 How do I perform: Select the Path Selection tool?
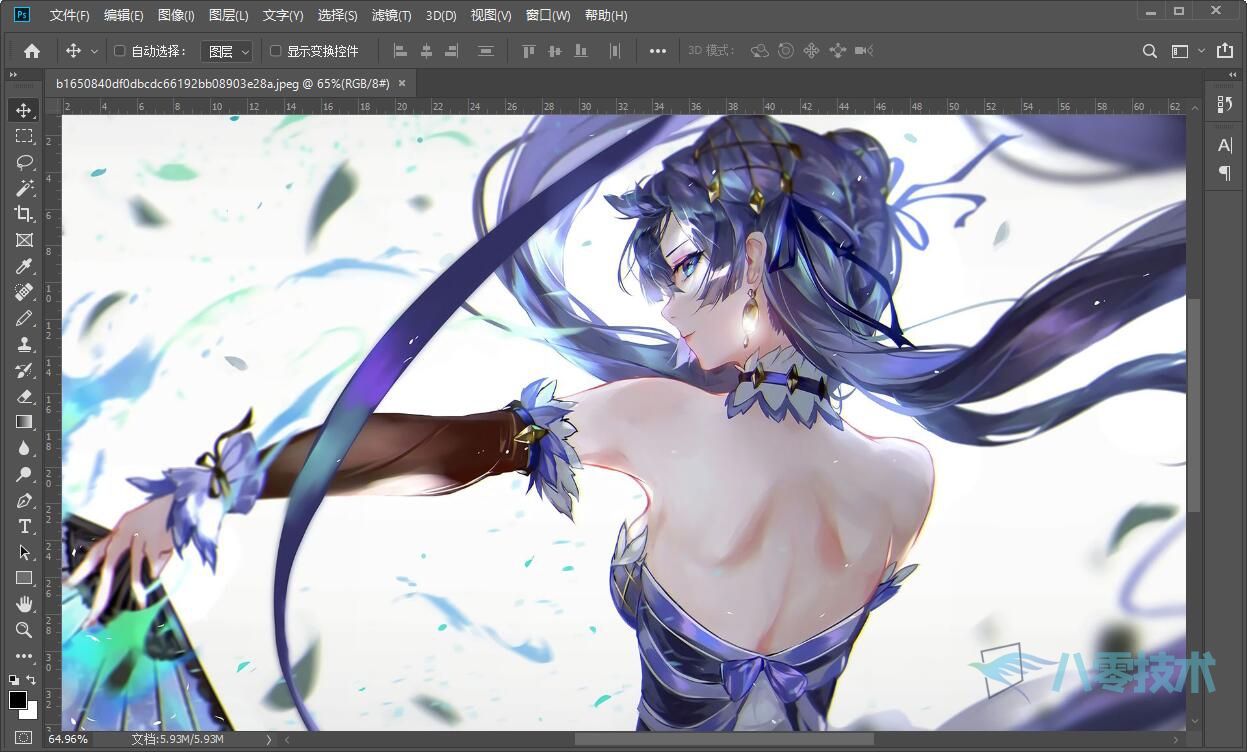pyautogui.click(x=24, y=552)
